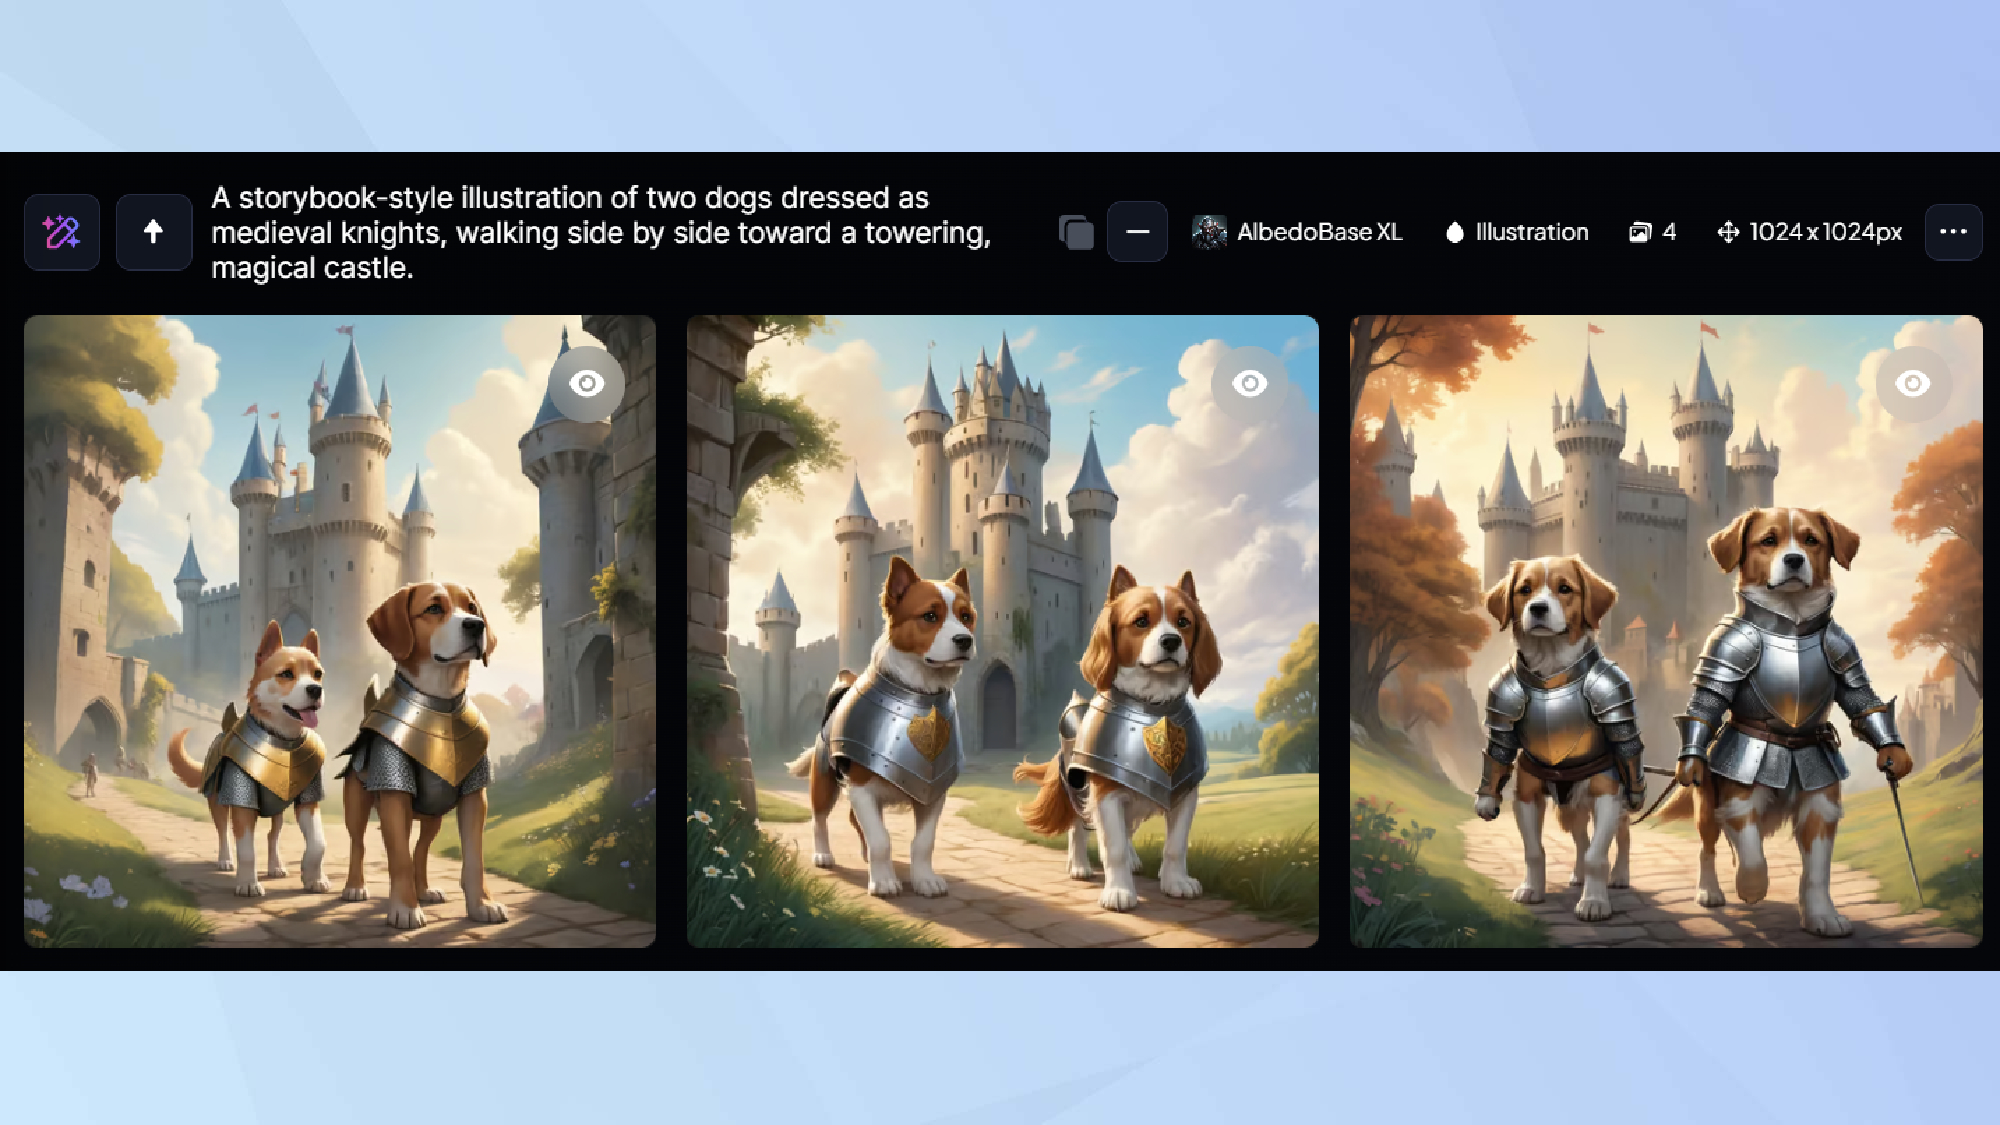Open third image with standing knight dogs

point(1666,631)
